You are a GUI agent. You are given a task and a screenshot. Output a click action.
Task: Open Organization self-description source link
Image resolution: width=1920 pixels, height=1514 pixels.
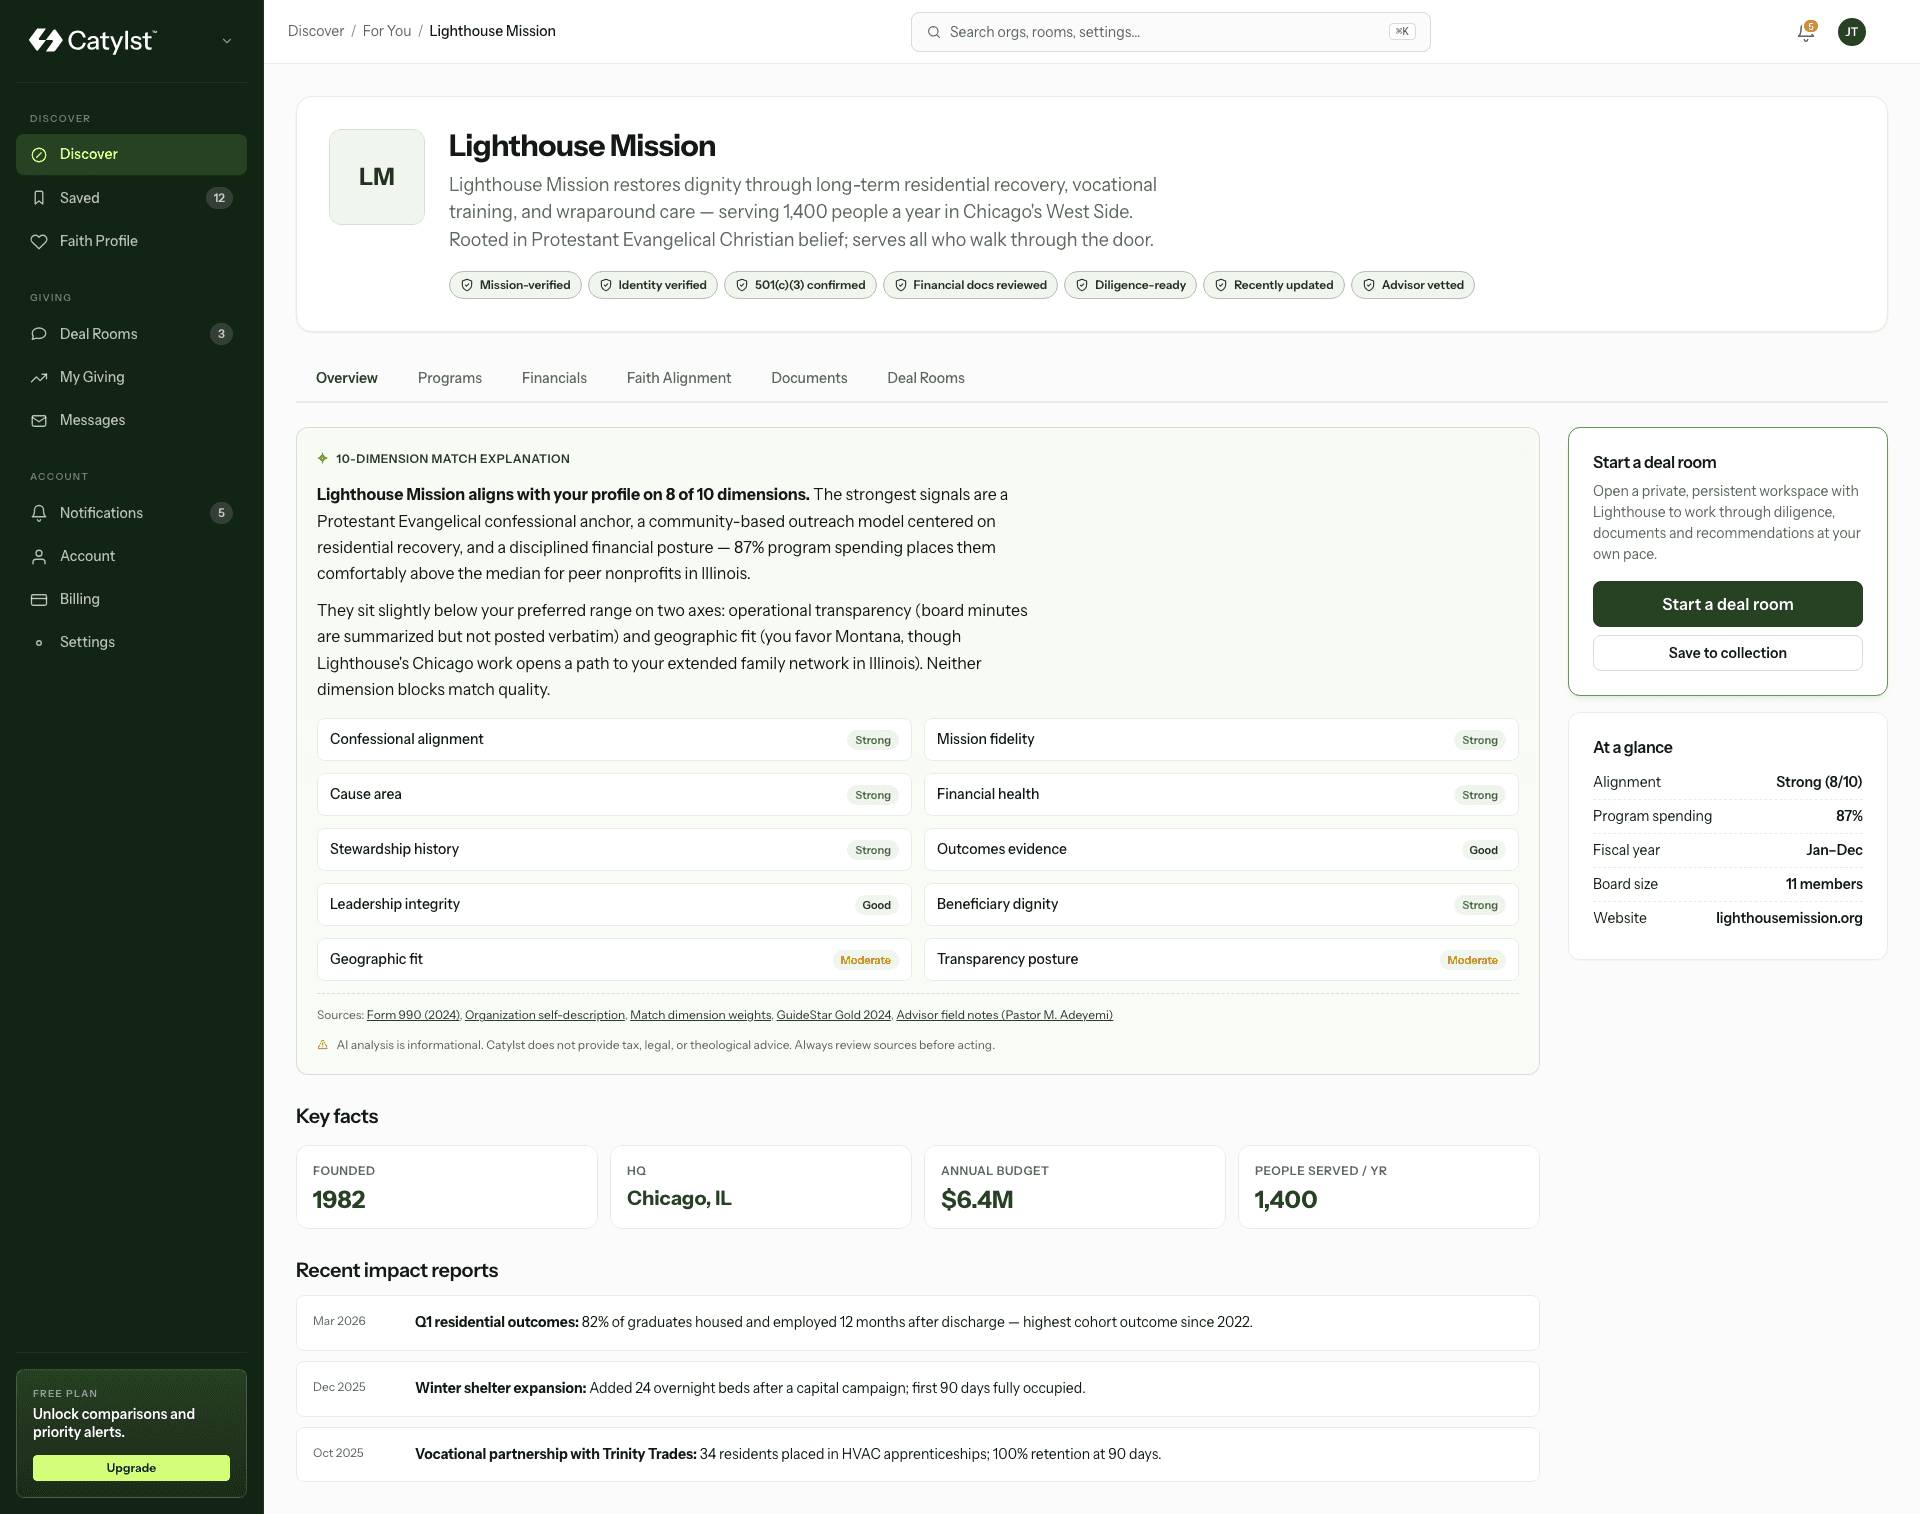click(x=545, y=1015)
